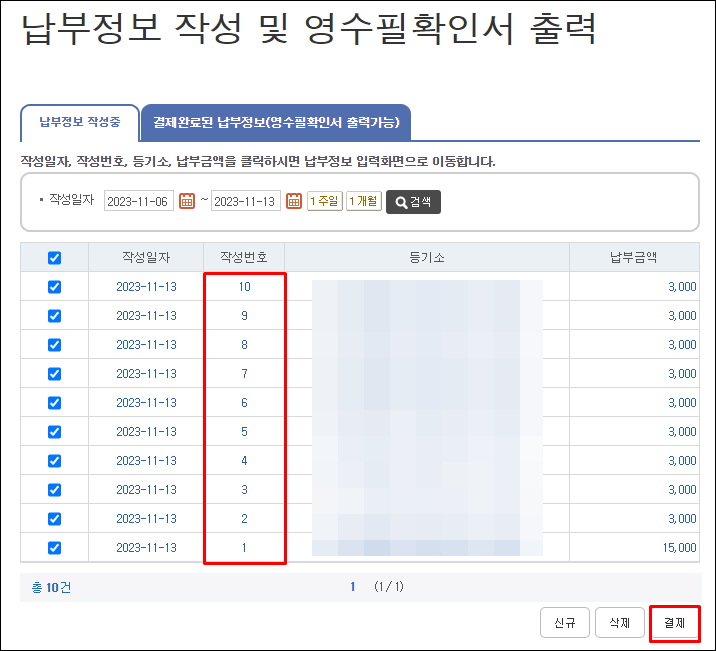Toggle checkbox for 작성번호 5 row
Viewport: 716px width, 651px height.
pyautogui.click(x=55, y=432)
